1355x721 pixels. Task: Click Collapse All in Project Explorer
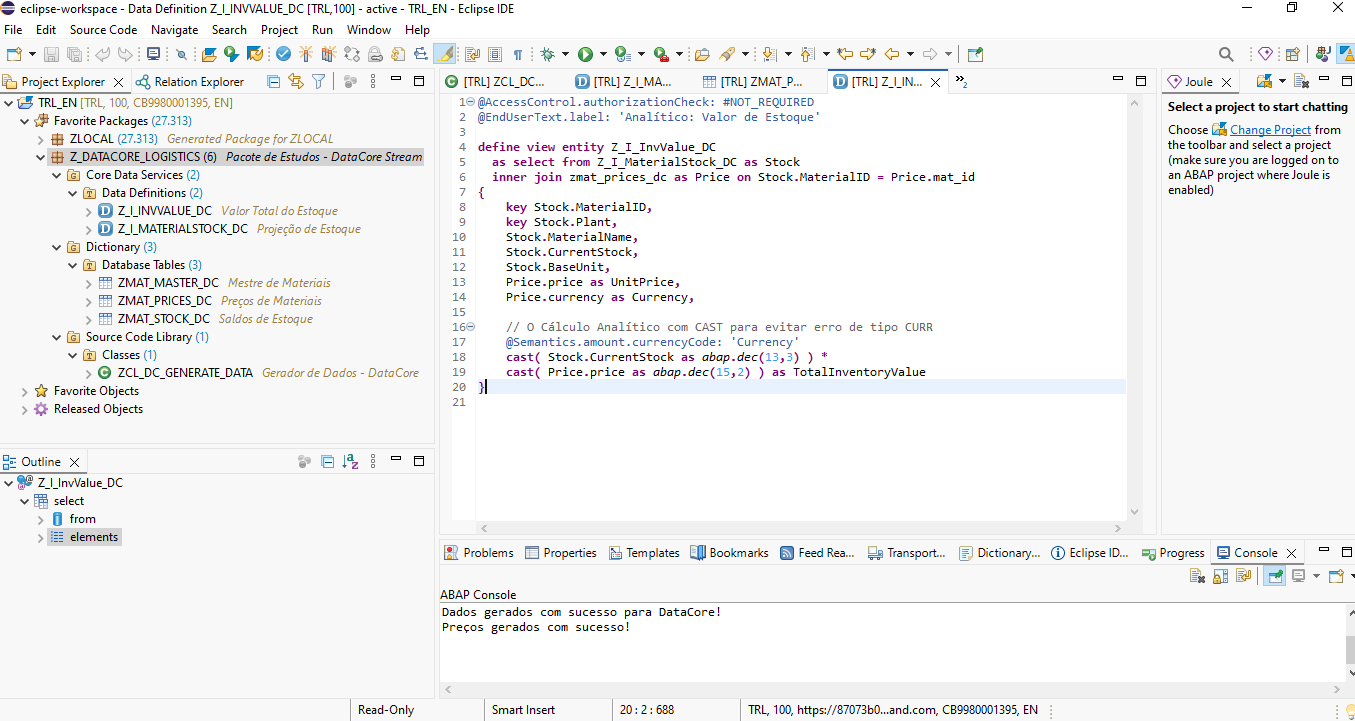275,82
